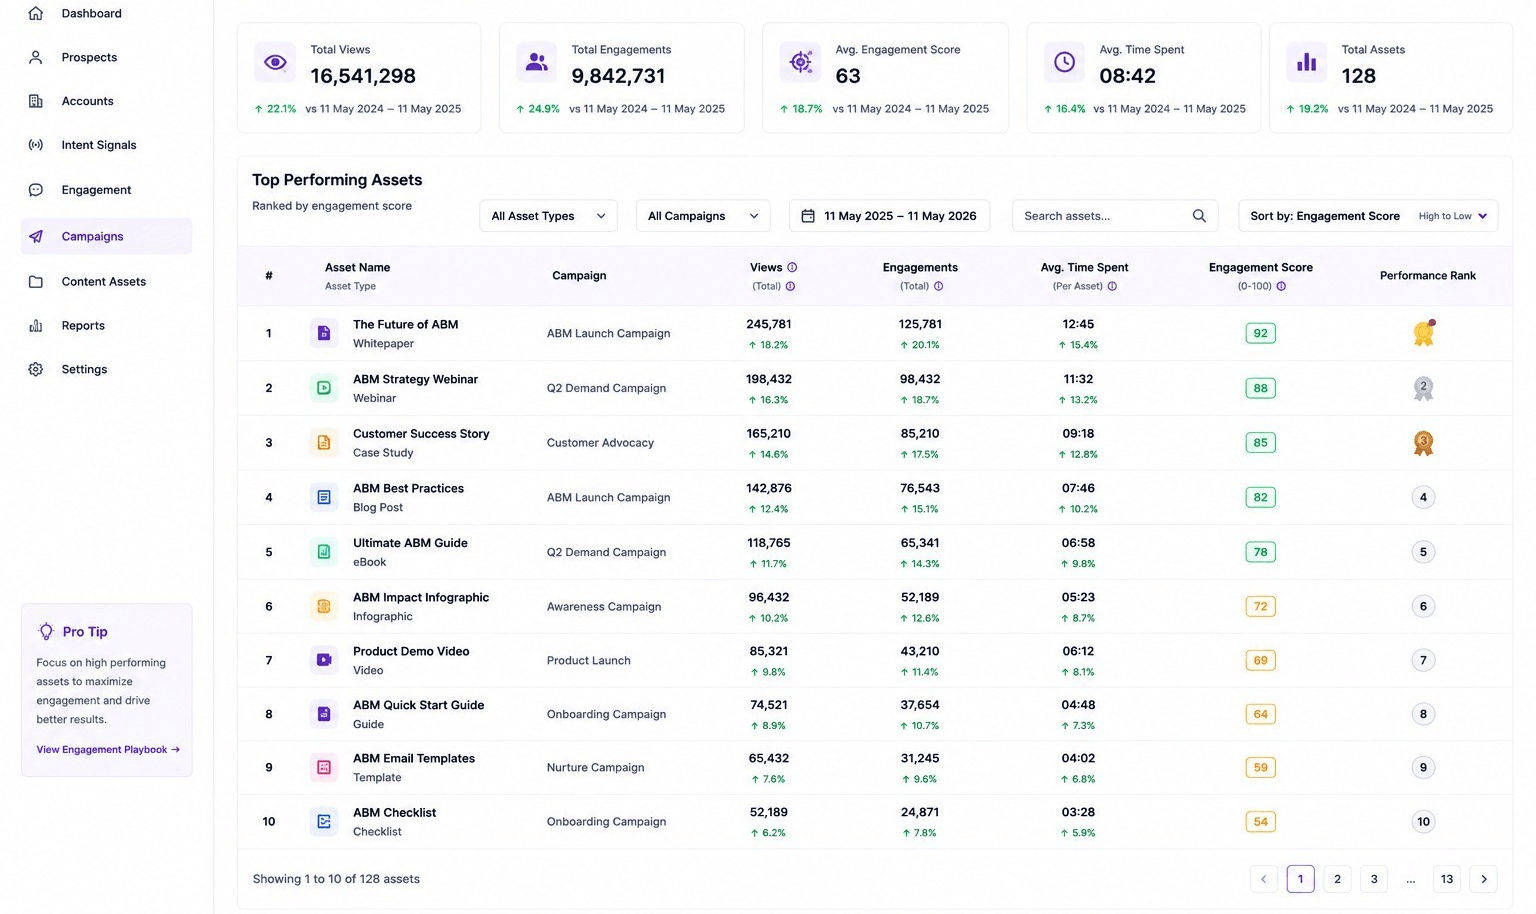Go to page 2 of results

click(x=1337, y=879)
